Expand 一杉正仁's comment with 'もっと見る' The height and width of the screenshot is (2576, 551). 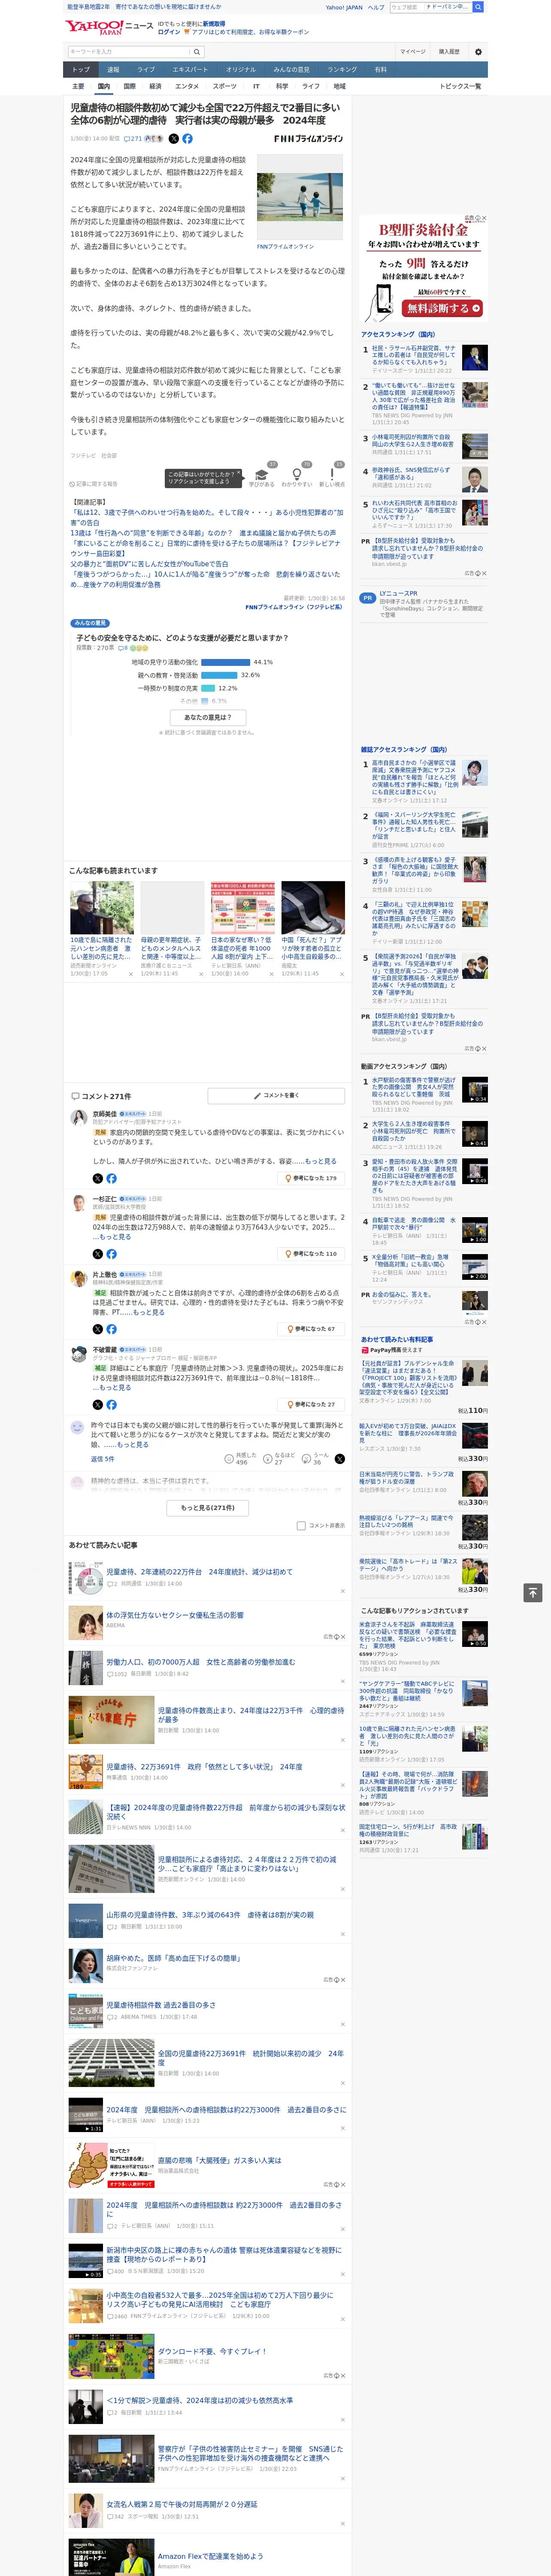pos(115,1237)
